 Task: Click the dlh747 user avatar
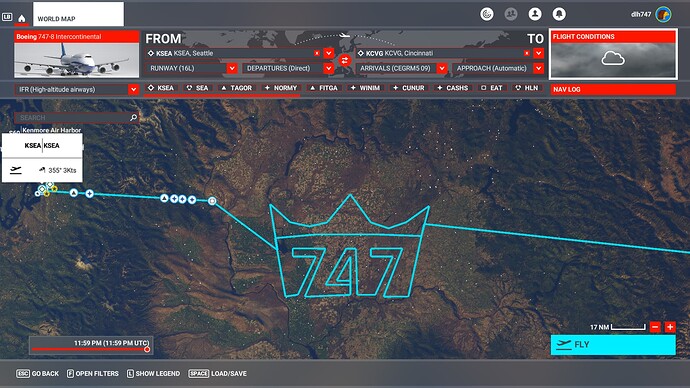click(x=663, y=14)
